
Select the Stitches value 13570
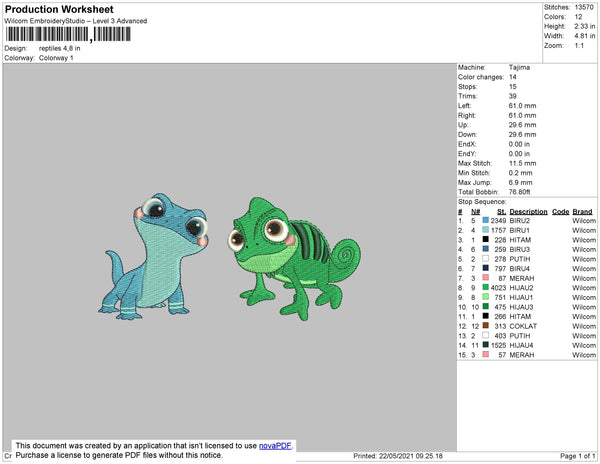[x=584, y=7]
